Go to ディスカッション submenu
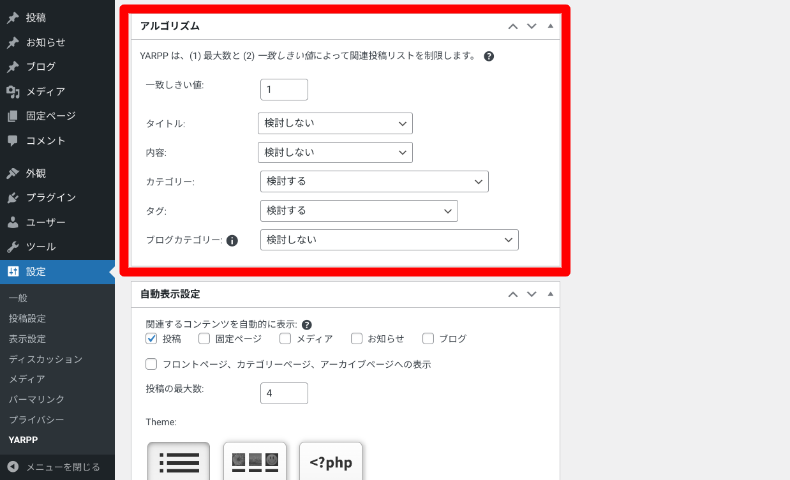 (x=45, y=359)
